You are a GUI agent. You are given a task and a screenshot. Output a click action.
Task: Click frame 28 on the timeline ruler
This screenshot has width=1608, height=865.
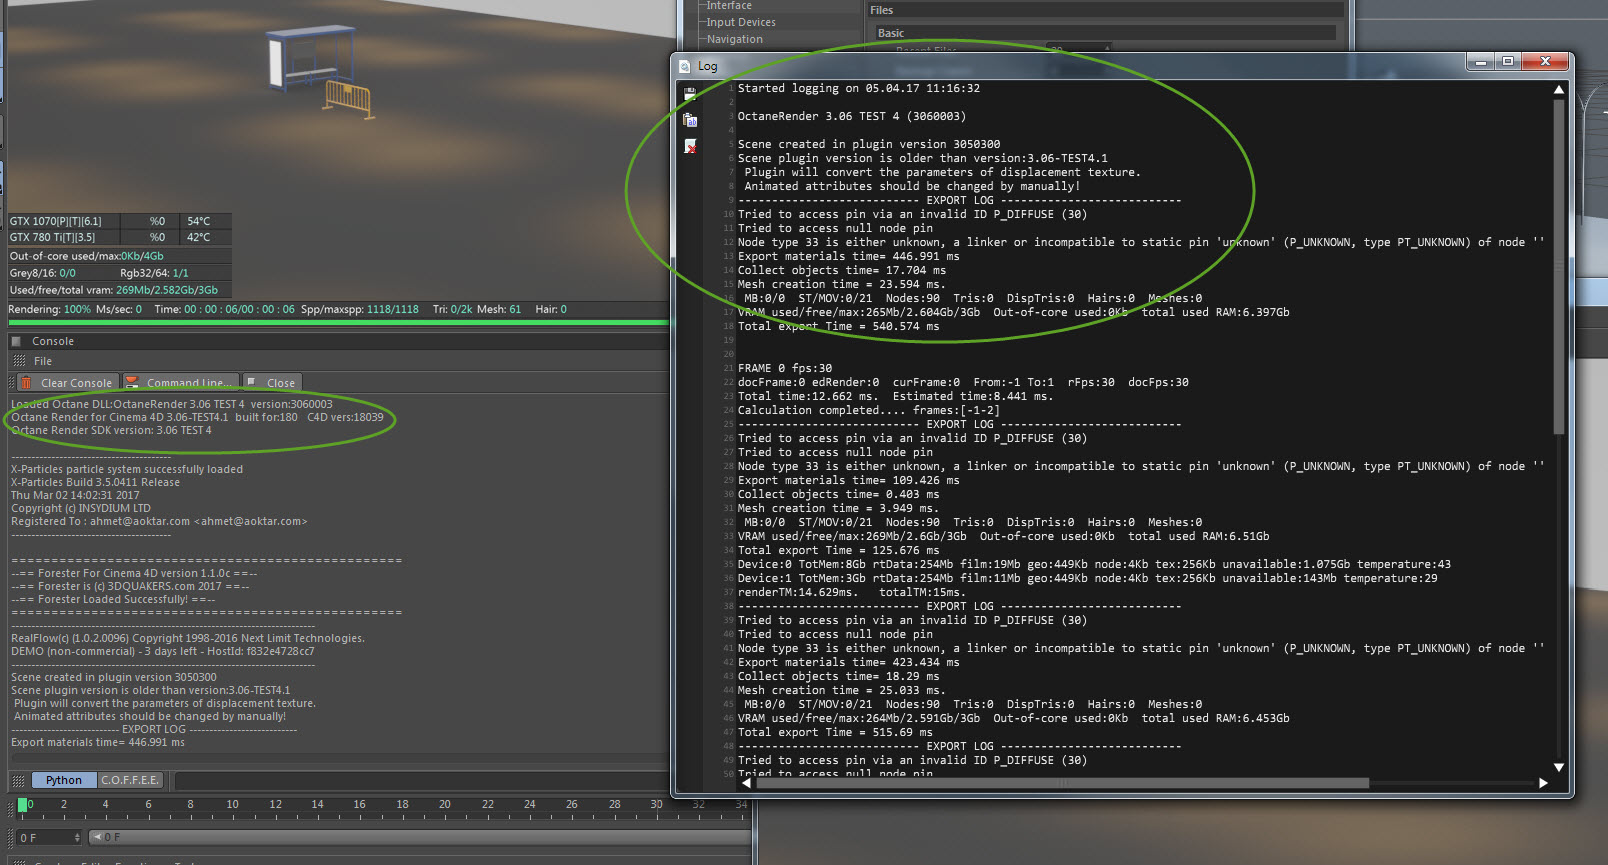click(x=614, y=804)
